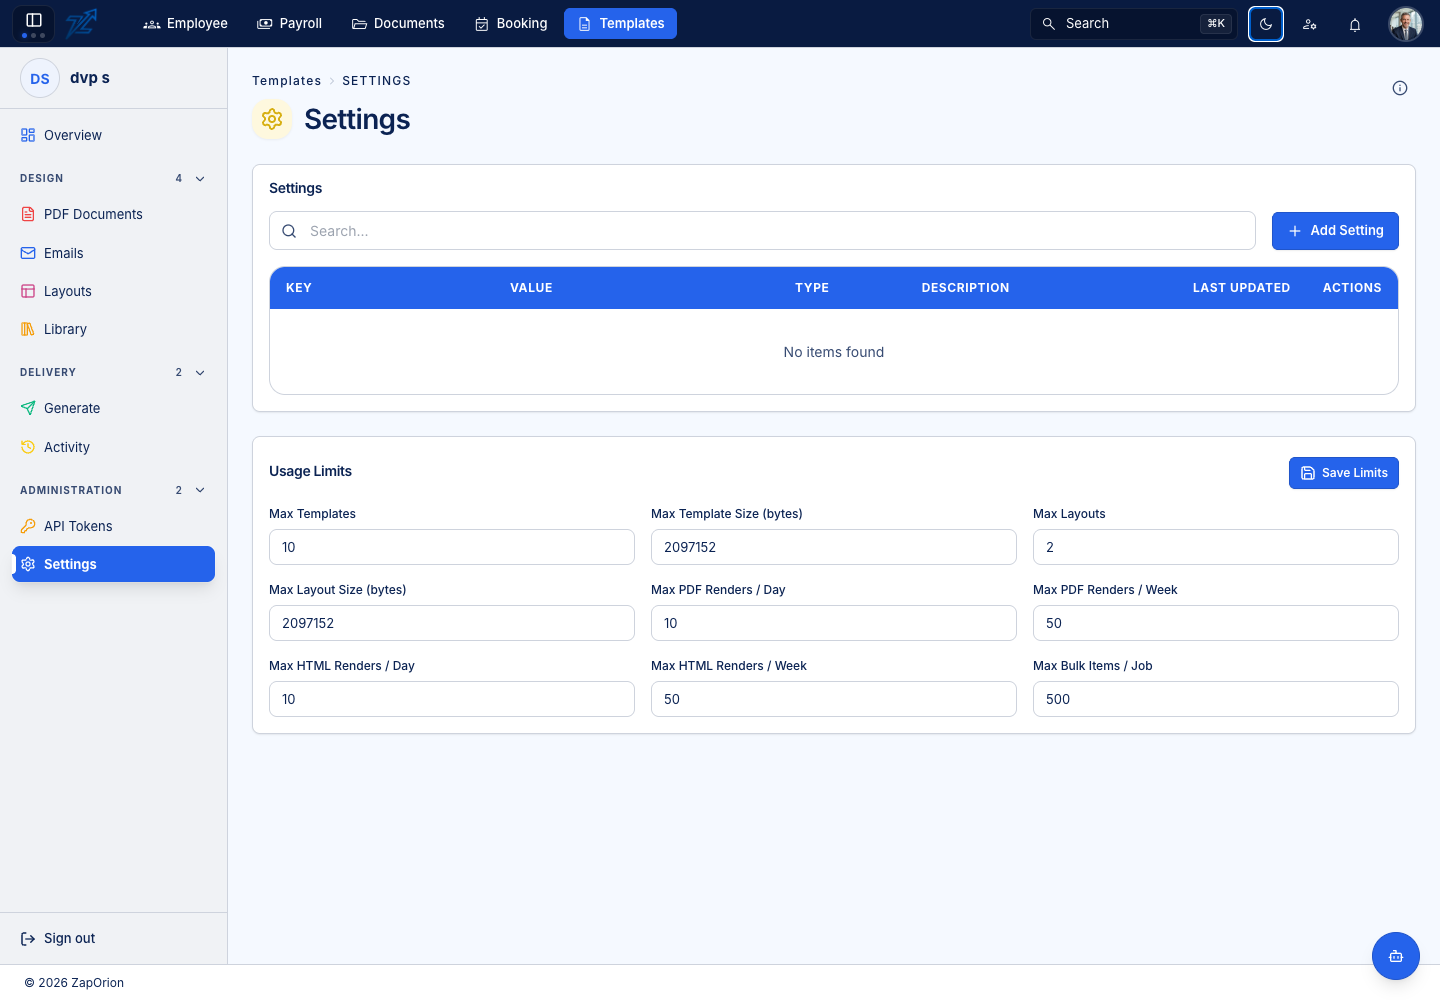Click the LAST UPDATED column header
Viewport: 1440px width, 1000px height.
coord(1241,288)
